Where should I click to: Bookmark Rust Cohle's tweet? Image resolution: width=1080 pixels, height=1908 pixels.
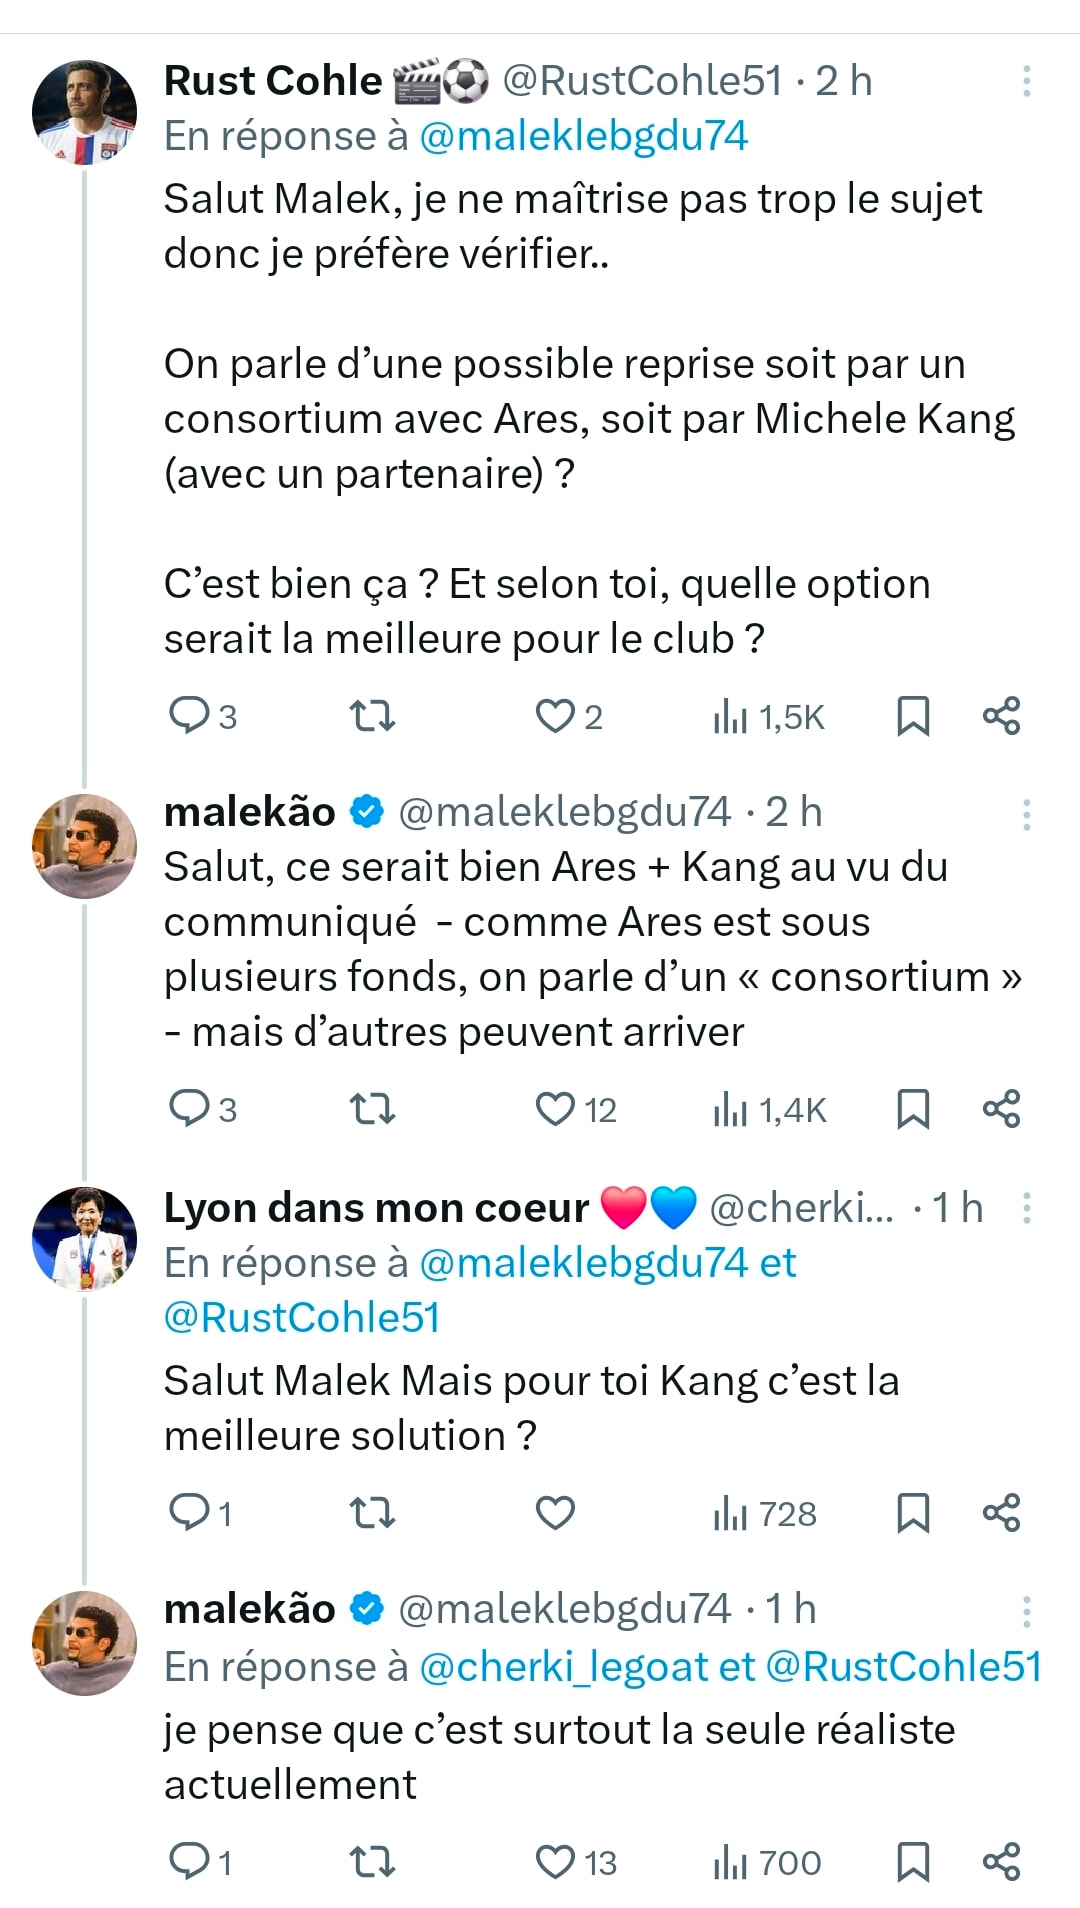tap(912, 716)
